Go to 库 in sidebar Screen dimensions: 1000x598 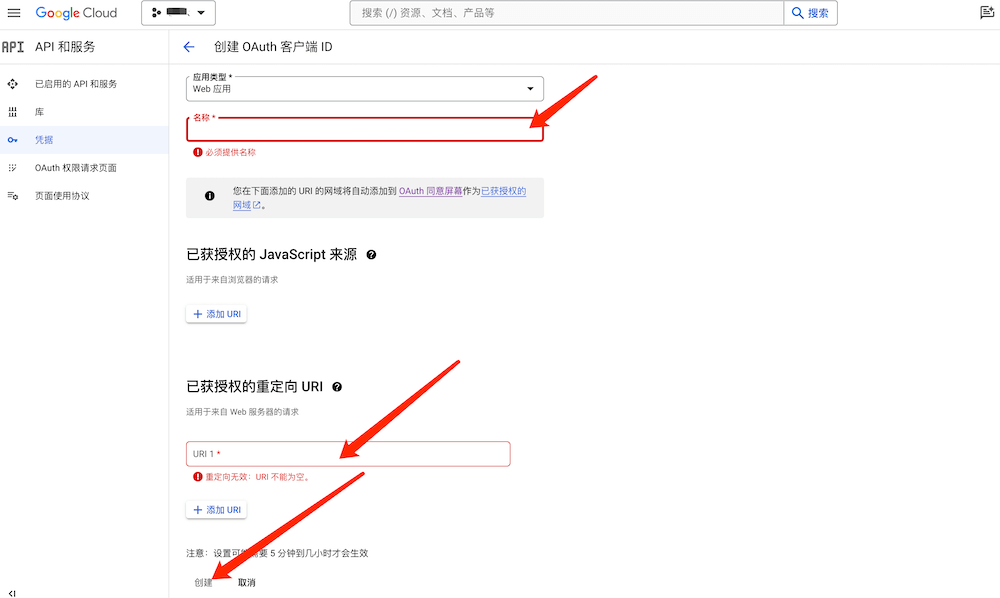40,112
